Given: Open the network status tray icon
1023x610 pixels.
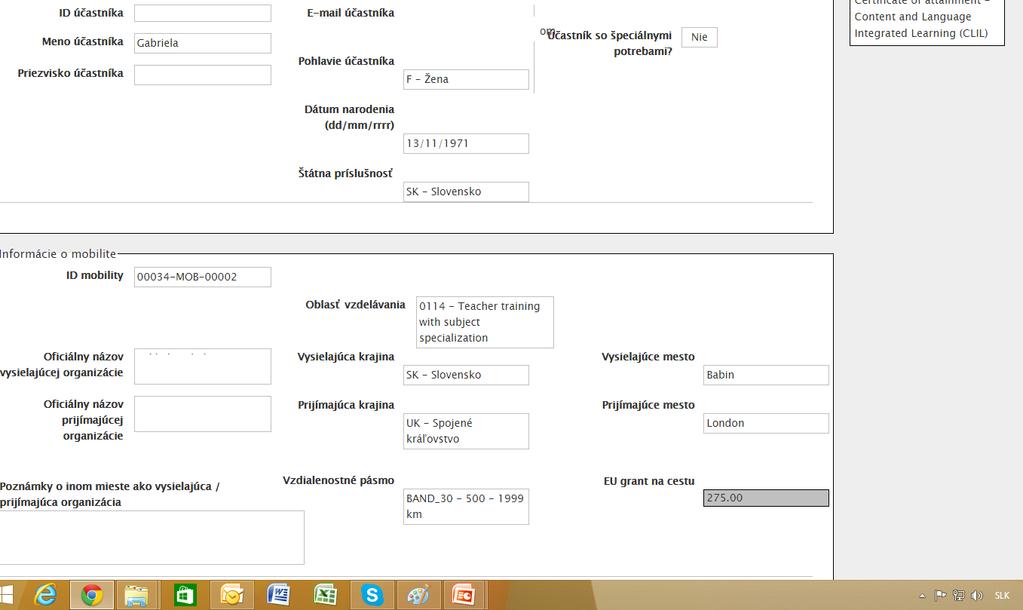Looking at the screenshot, I should tap(958, 595).
